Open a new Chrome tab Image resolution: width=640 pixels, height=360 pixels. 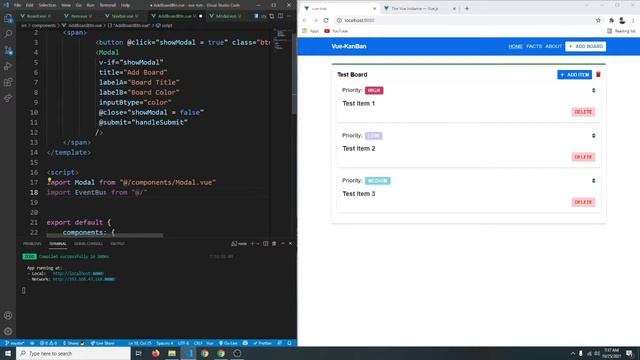(x=467, y=8)
